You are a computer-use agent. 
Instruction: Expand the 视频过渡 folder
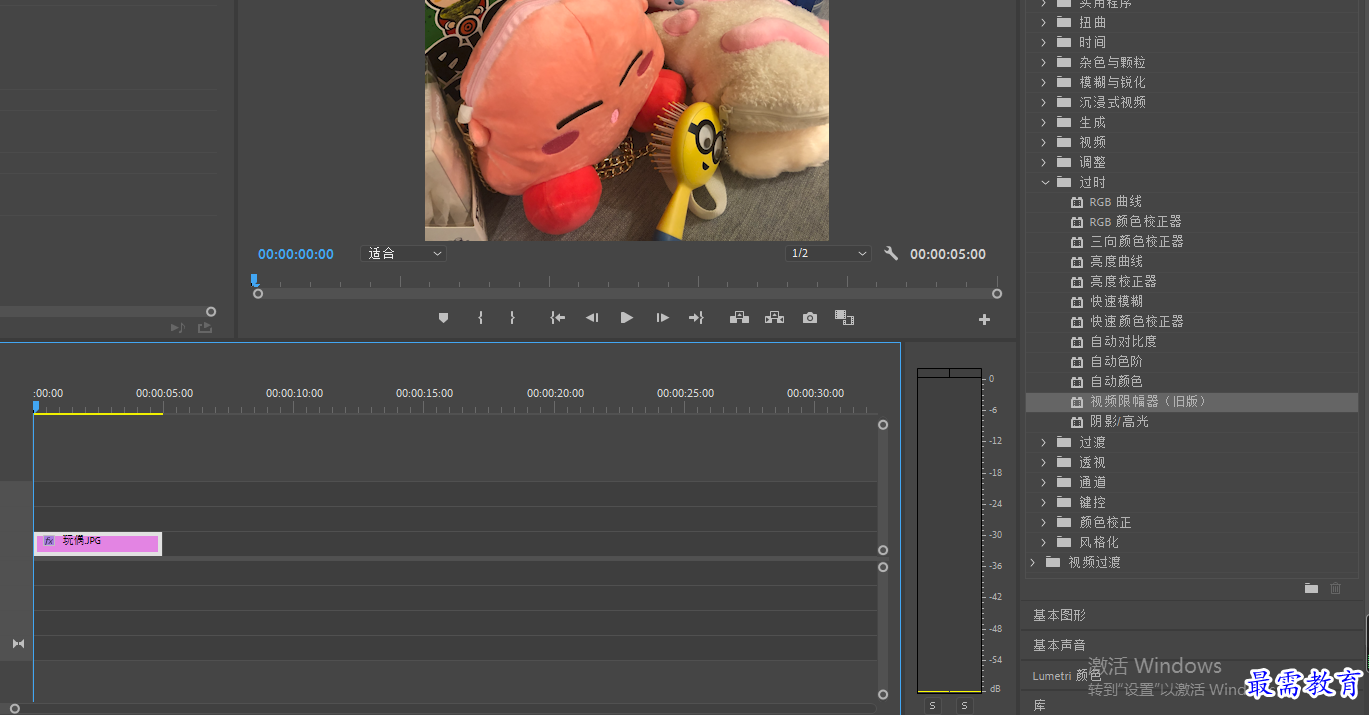click(1033, 562)
